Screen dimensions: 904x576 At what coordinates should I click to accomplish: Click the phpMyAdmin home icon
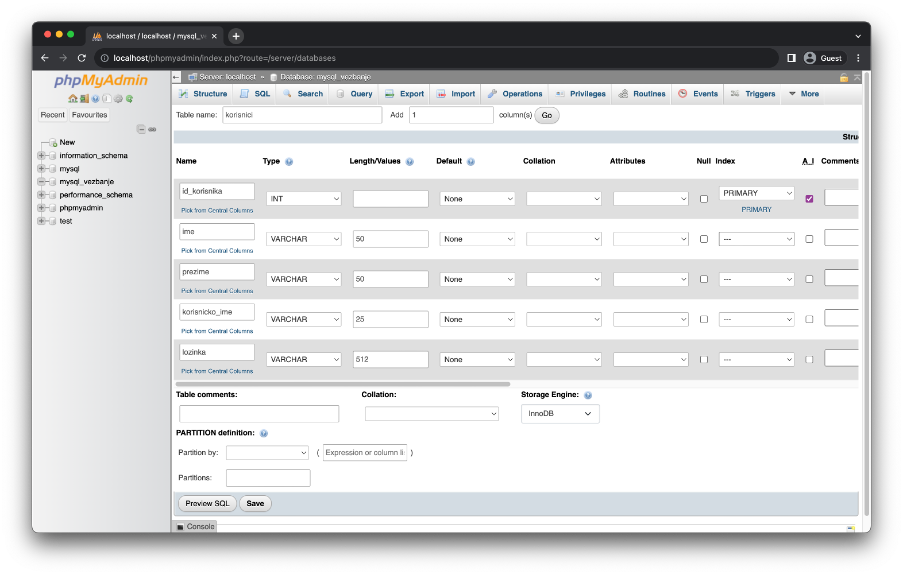point(72,99)
